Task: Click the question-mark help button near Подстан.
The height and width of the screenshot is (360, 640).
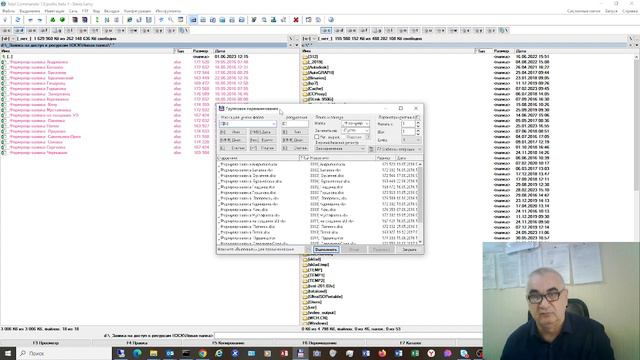Action: [367, 137]
